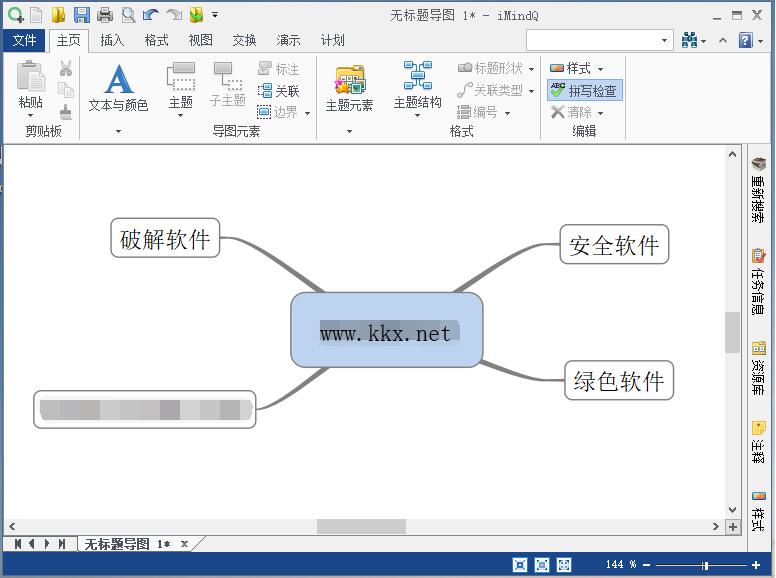Open the ribbon search combo box dropdown
Viewport: 776px width, 578px height.
[664, 40]
